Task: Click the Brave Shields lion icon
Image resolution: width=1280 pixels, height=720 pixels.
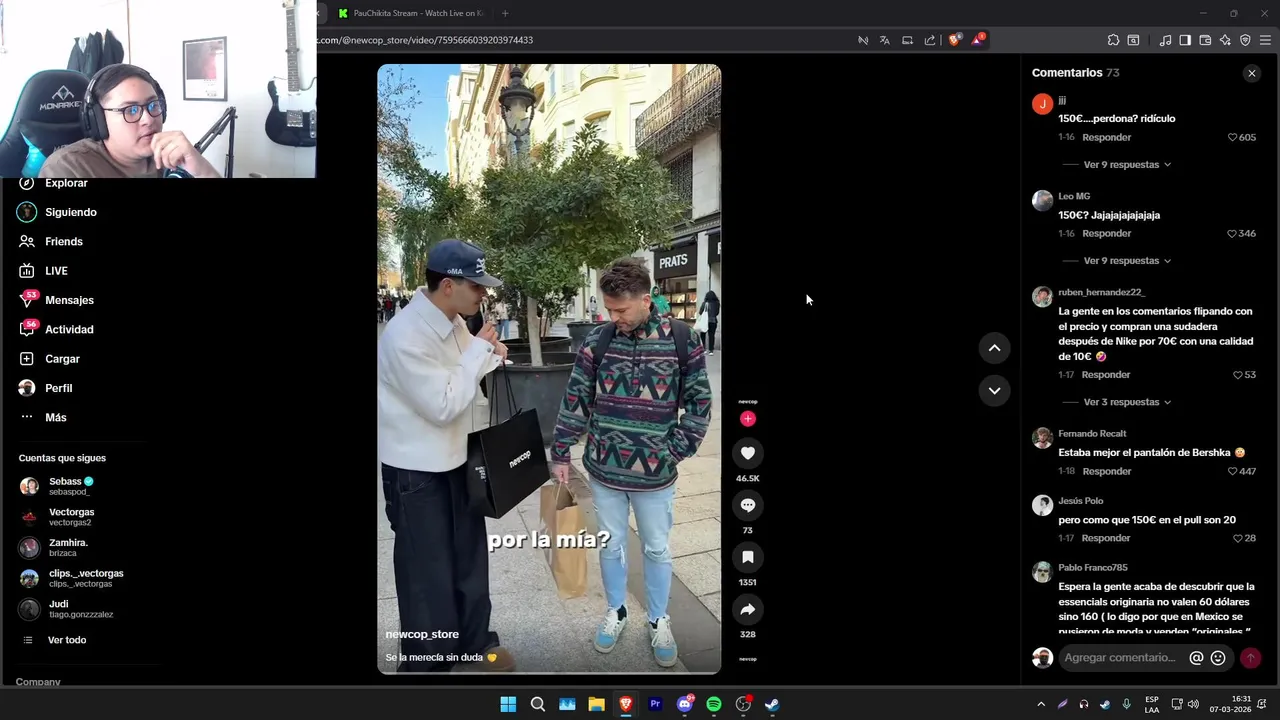Action: 954,40
